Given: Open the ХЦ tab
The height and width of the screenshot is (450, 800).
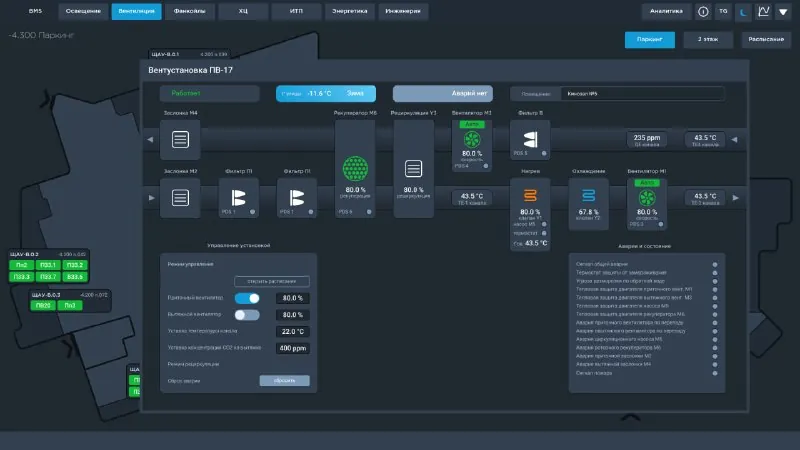Looking at the screenshot, I should click(x=243, y=11).
